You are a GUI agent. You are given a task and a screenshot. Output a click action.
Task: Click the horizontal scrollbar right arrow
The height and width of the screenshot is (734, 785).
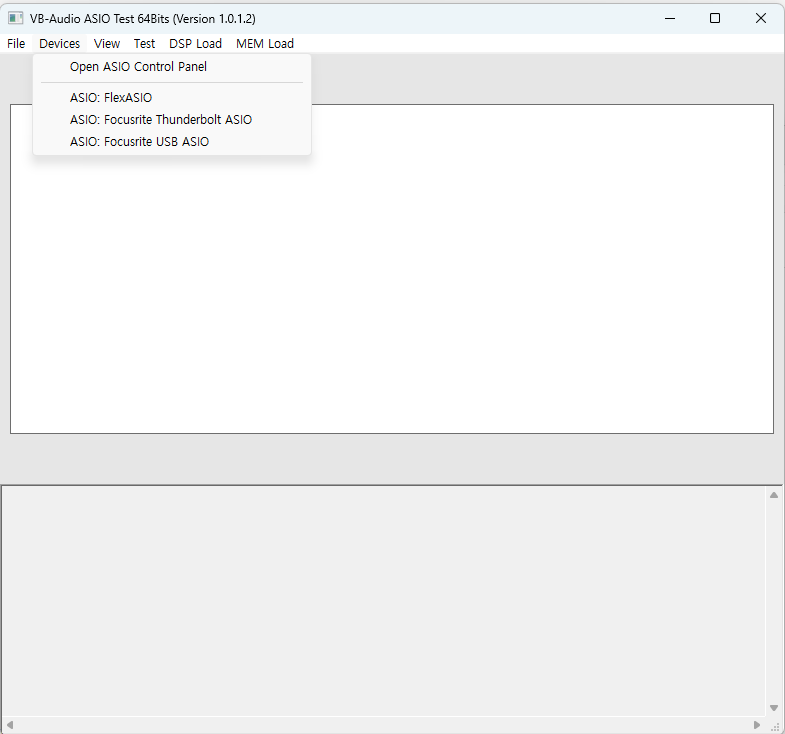click(756, 725)
